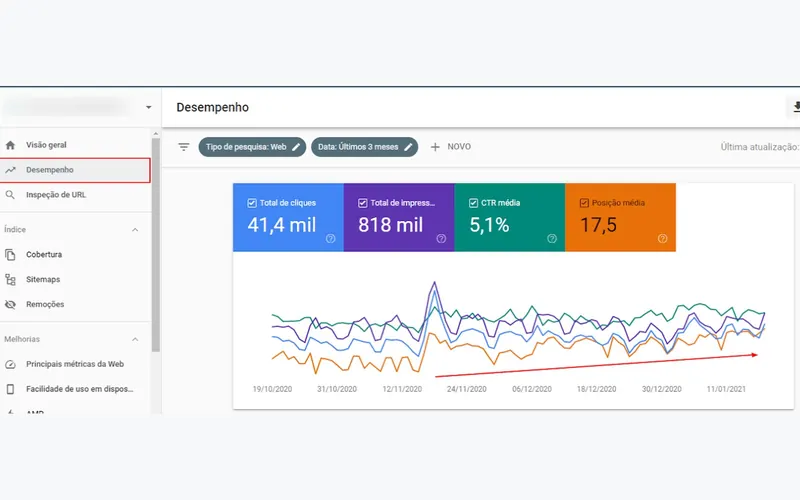Open help icon on Total de cliques card
800x500 pixels.
tap(331, 238)
